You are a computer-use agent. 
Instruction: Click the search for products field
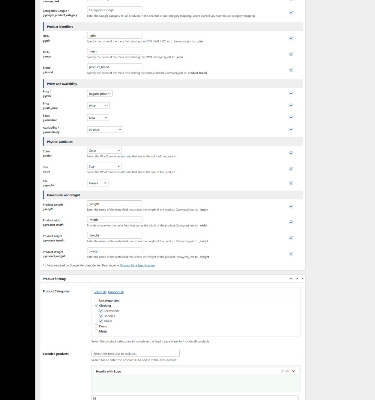(135, 353)
